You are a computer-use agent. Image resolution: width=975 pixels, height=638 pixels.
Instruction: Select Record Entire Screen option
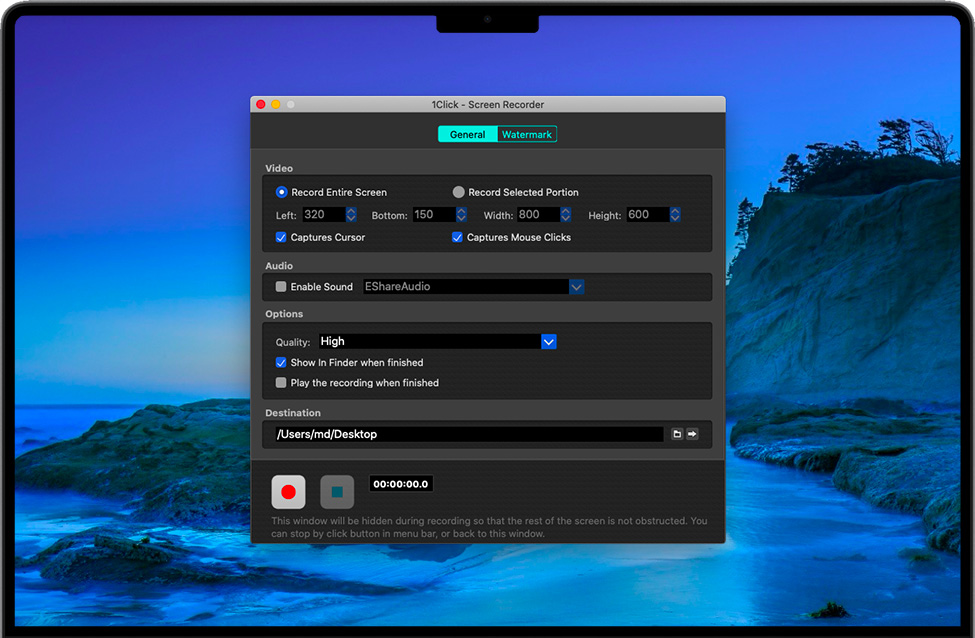pos(282,192)
